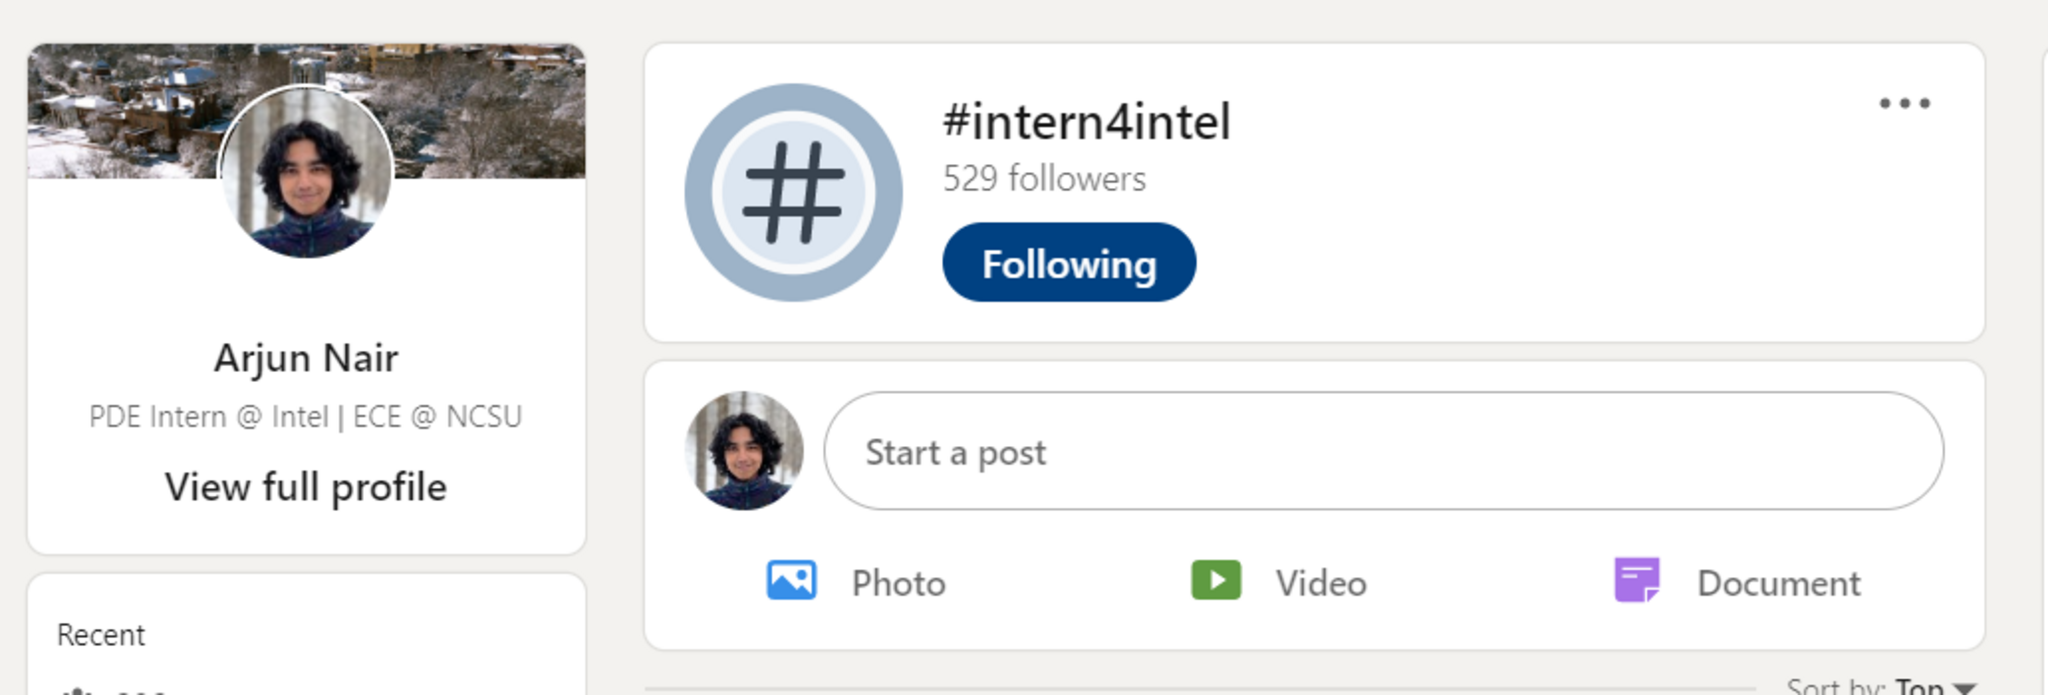Click the large hashtag circle icon
The image size is (2048, 695).
[793, 193]
